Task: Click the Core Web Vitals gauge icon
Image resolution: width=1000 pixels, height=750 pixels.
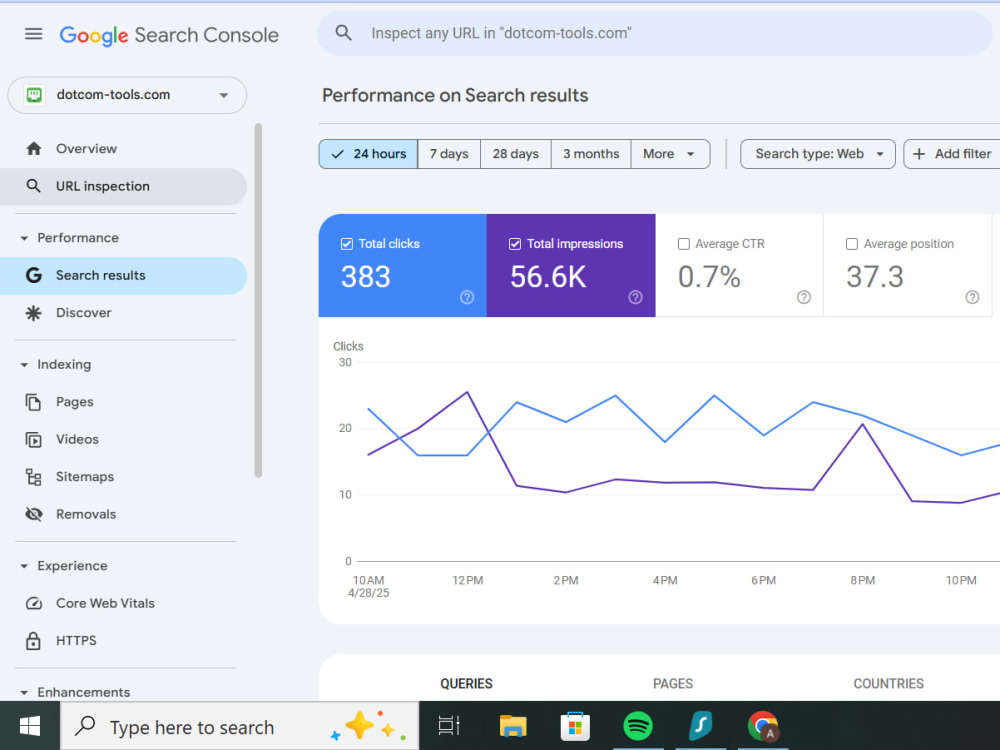Action: point(34,603)
